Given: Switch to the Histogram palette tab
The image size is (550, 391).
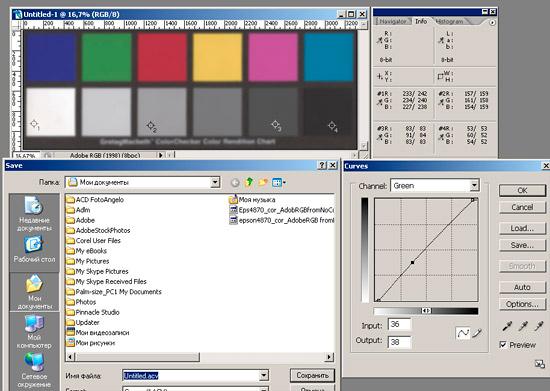Looking at the screenshot, I should click(x=450, y=21).
